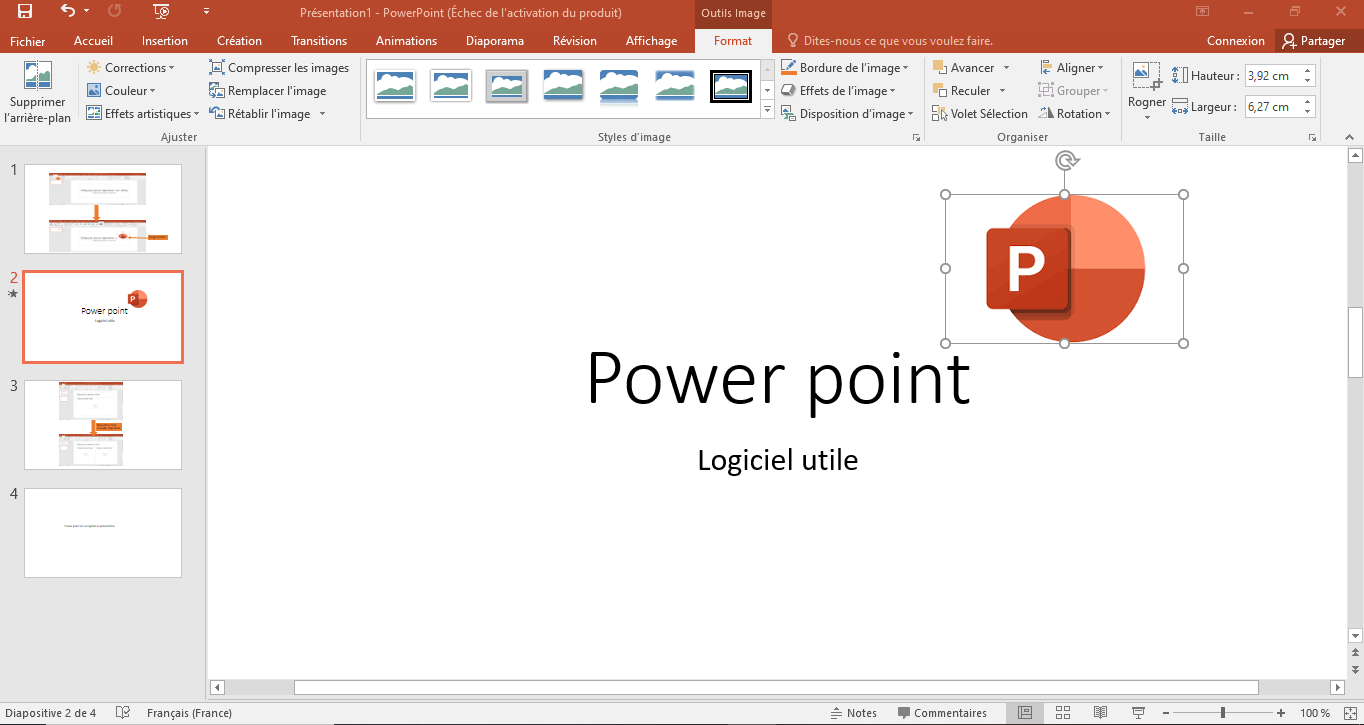Apply the first picture style in gallery
The height and width of the screenshot is (725, 1364).
(x=395, y=87)
